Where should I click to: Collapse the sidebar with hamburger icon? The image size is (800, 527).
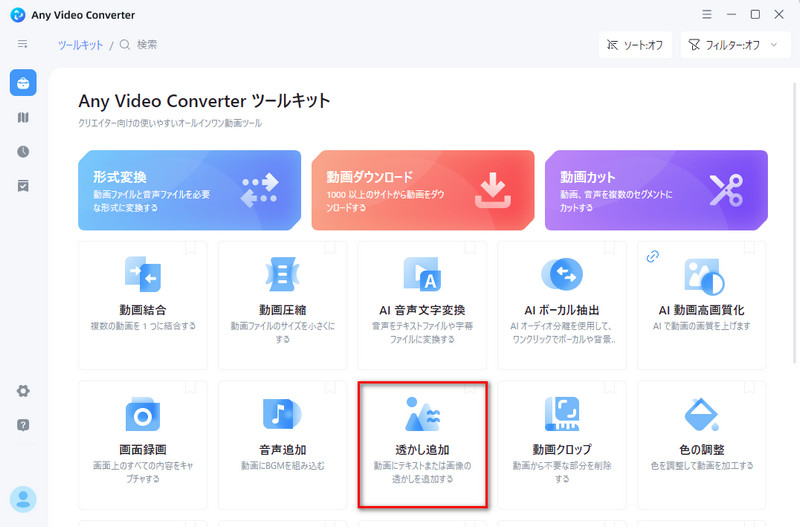pos(22,44)
